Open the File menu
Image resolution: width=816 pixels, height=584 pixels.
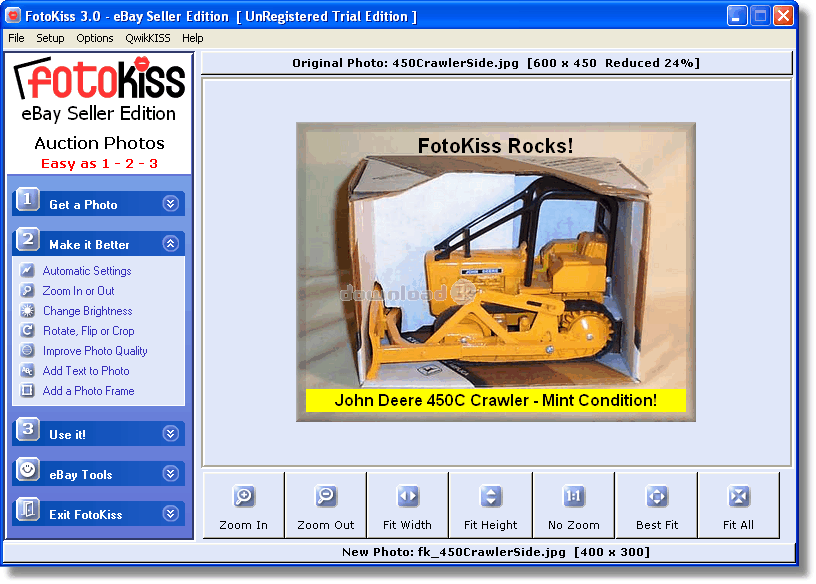pyautogui.click(x=16, y=38)
